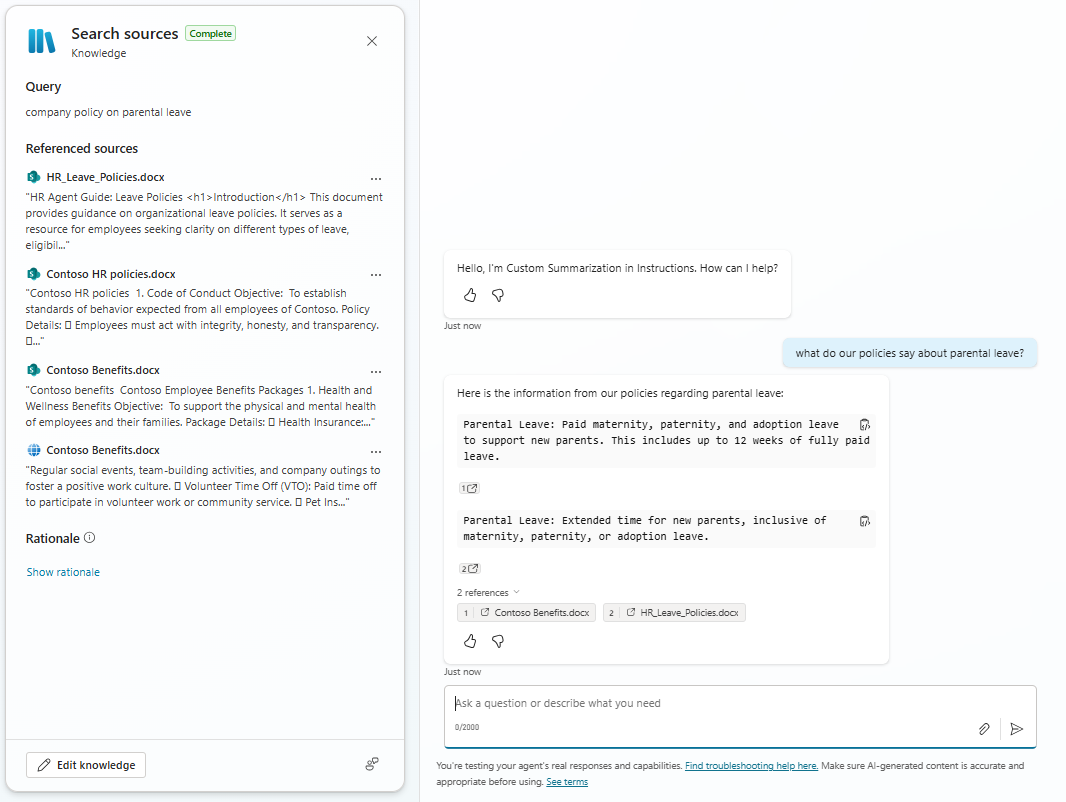
Task: Copy the second Parental Leave code snippet
Action: coord(864,521)
